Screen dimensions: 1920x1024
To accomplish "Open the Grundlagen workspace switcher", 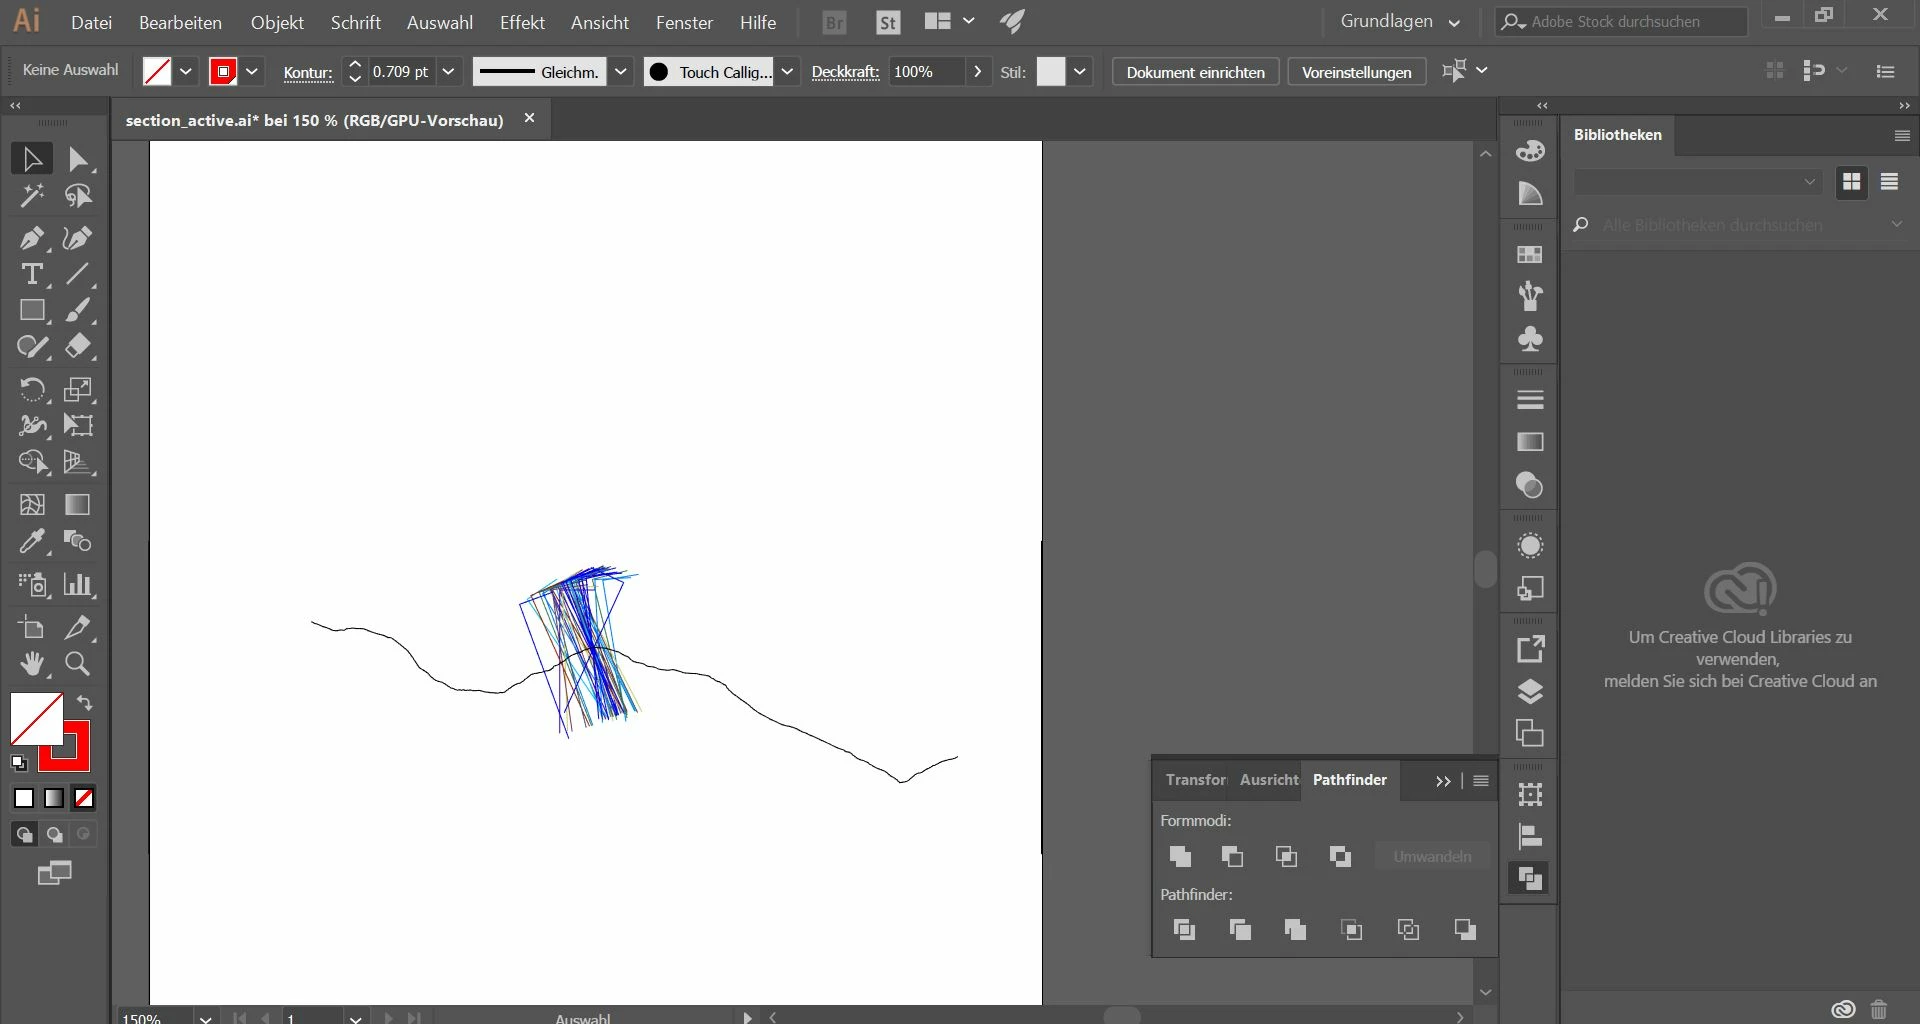I will pyautogui.click(x=1400, y=22).
